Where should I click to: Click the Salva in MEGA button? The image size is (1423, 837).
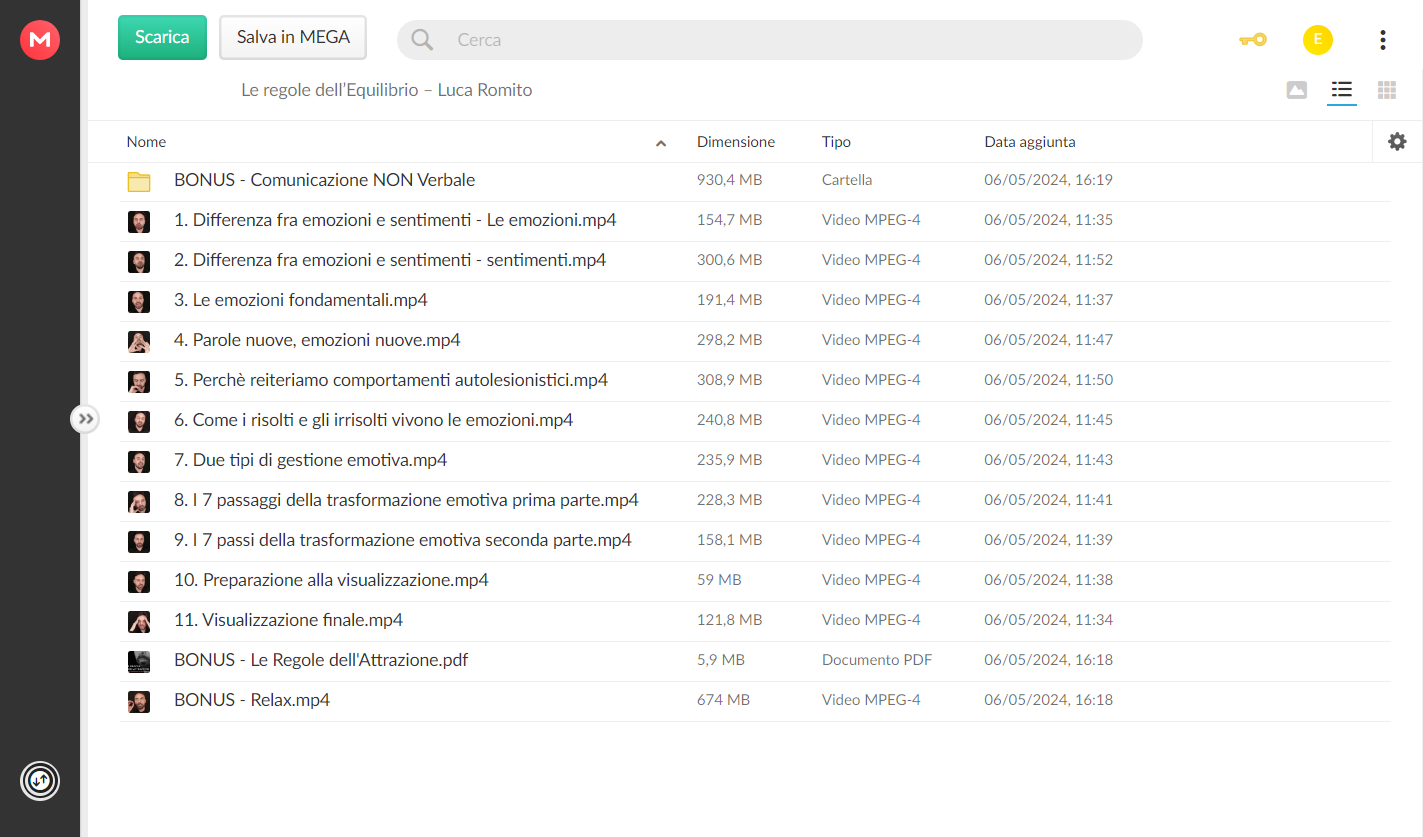[293, 37]
